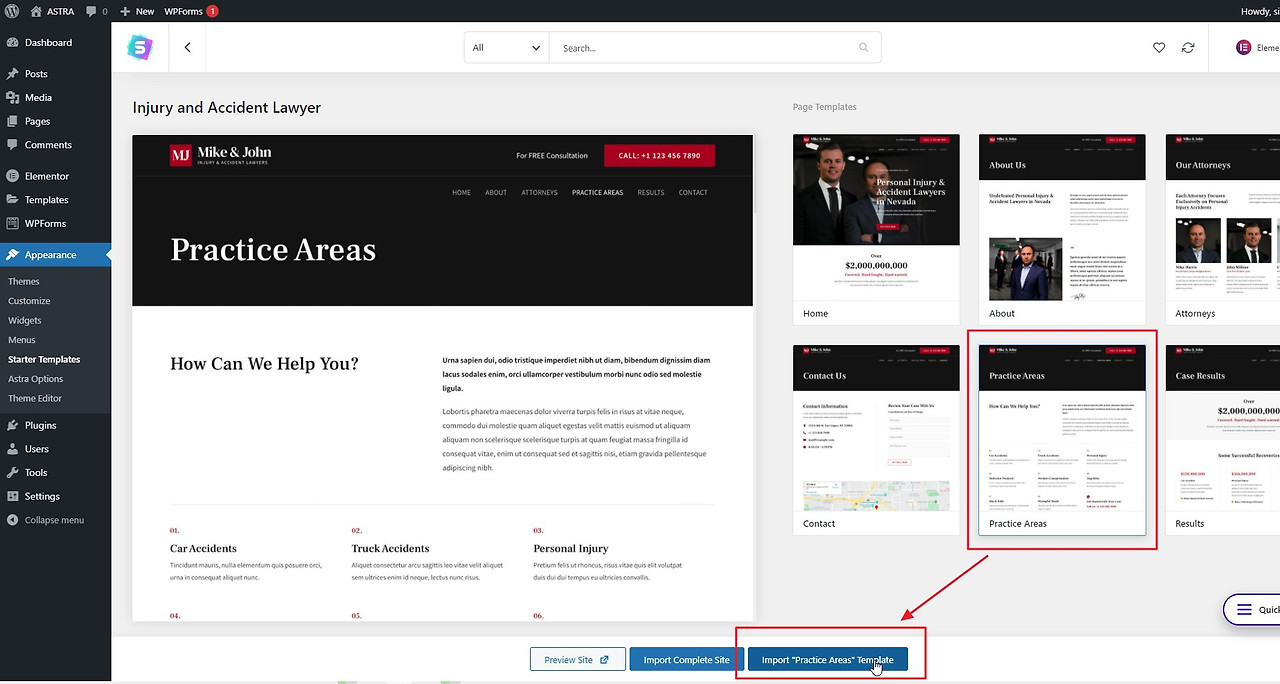Open Pages in the sidebar

click(x=55, y=121)
